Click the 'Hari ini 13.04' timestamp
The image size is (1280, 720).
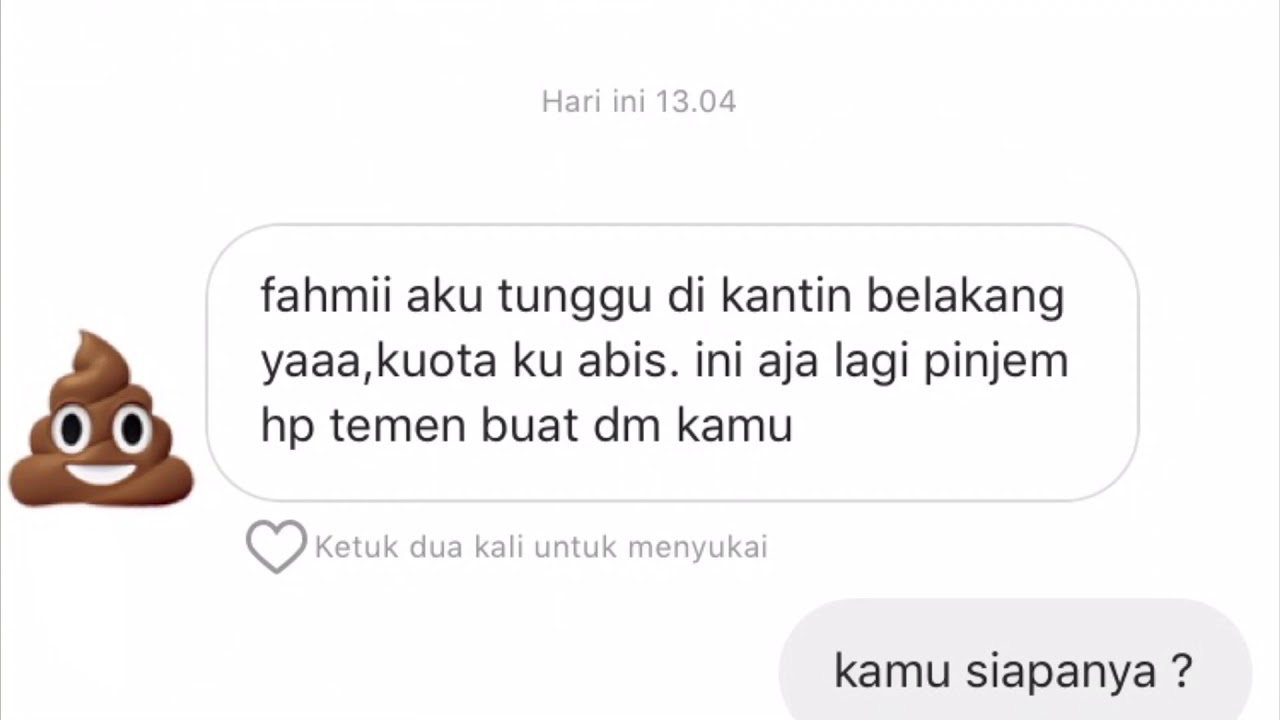pyautogui.click(x=639, y=102)
